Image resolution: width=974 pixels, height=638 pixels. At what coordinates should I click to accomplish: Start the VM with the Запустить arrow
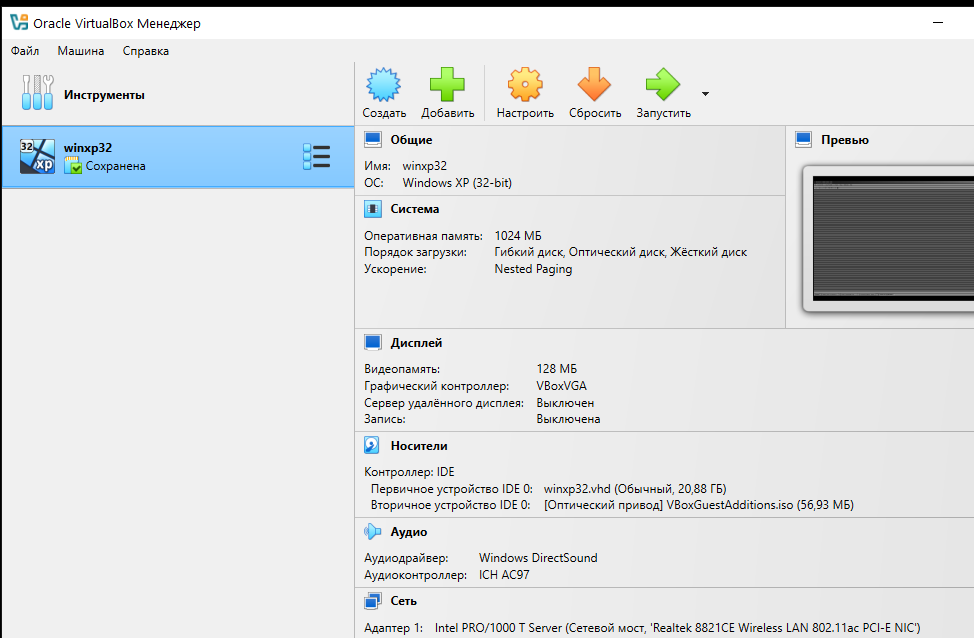point(662,86)
